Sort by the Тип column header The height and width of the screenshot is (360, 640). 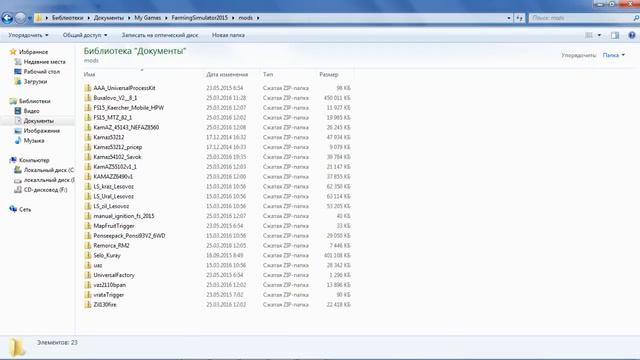point(268,75)
